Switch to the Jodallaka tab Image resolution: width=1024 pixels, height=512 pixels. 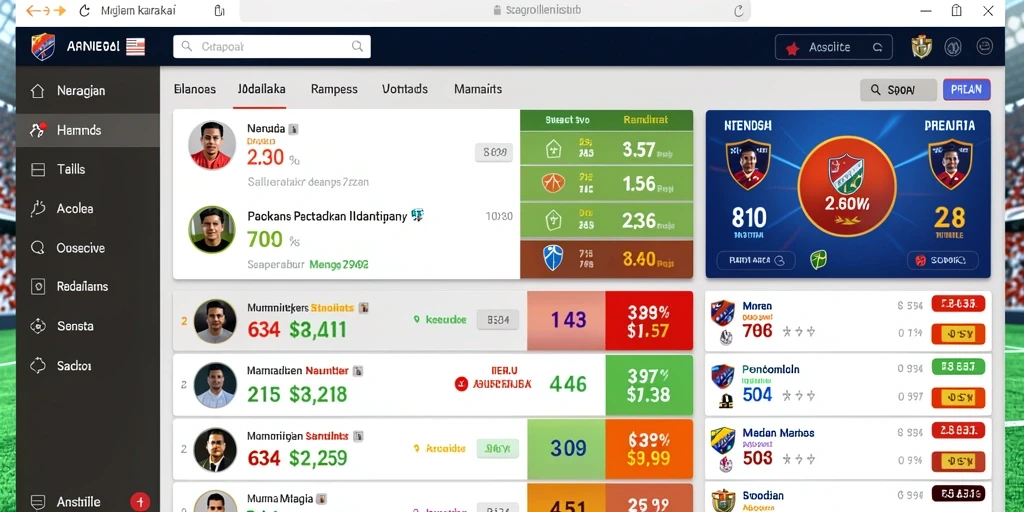click(261, 89)
